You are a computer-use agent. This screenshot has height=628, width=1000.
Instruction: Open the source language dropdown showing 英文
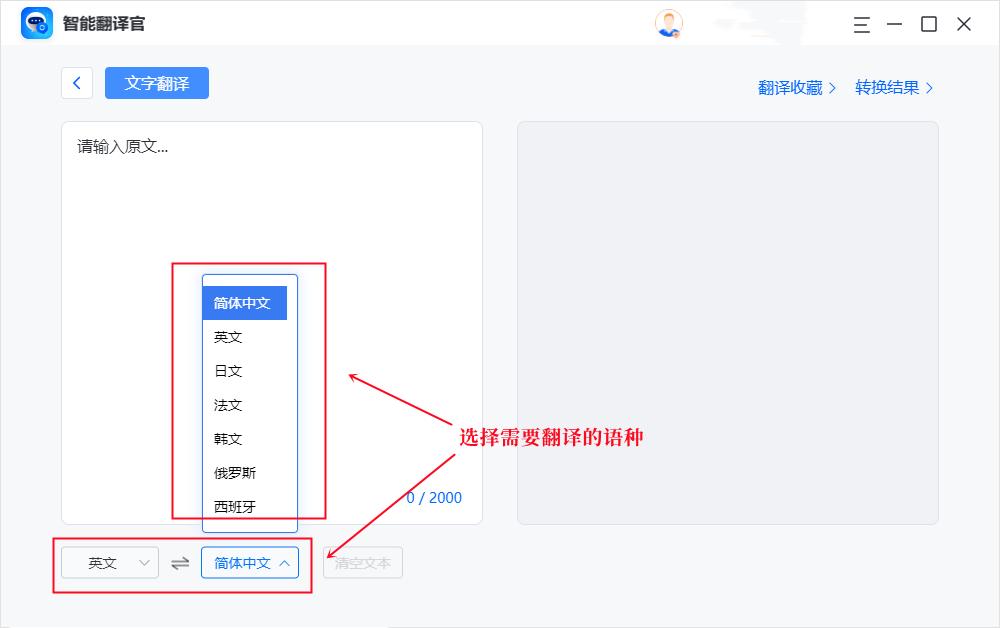coord(109,562)
